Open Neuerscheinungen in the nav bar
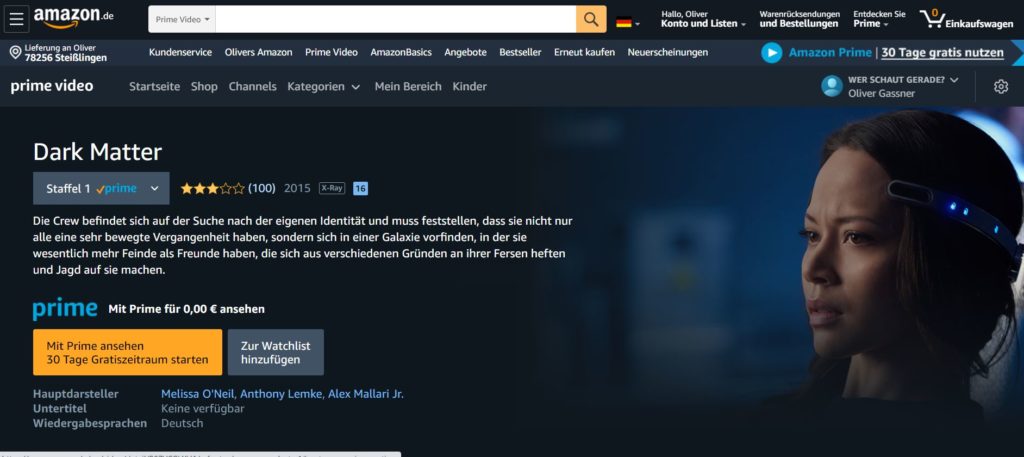The height and width of the screenshot is (457, 1024). click(x=667, y=52)
